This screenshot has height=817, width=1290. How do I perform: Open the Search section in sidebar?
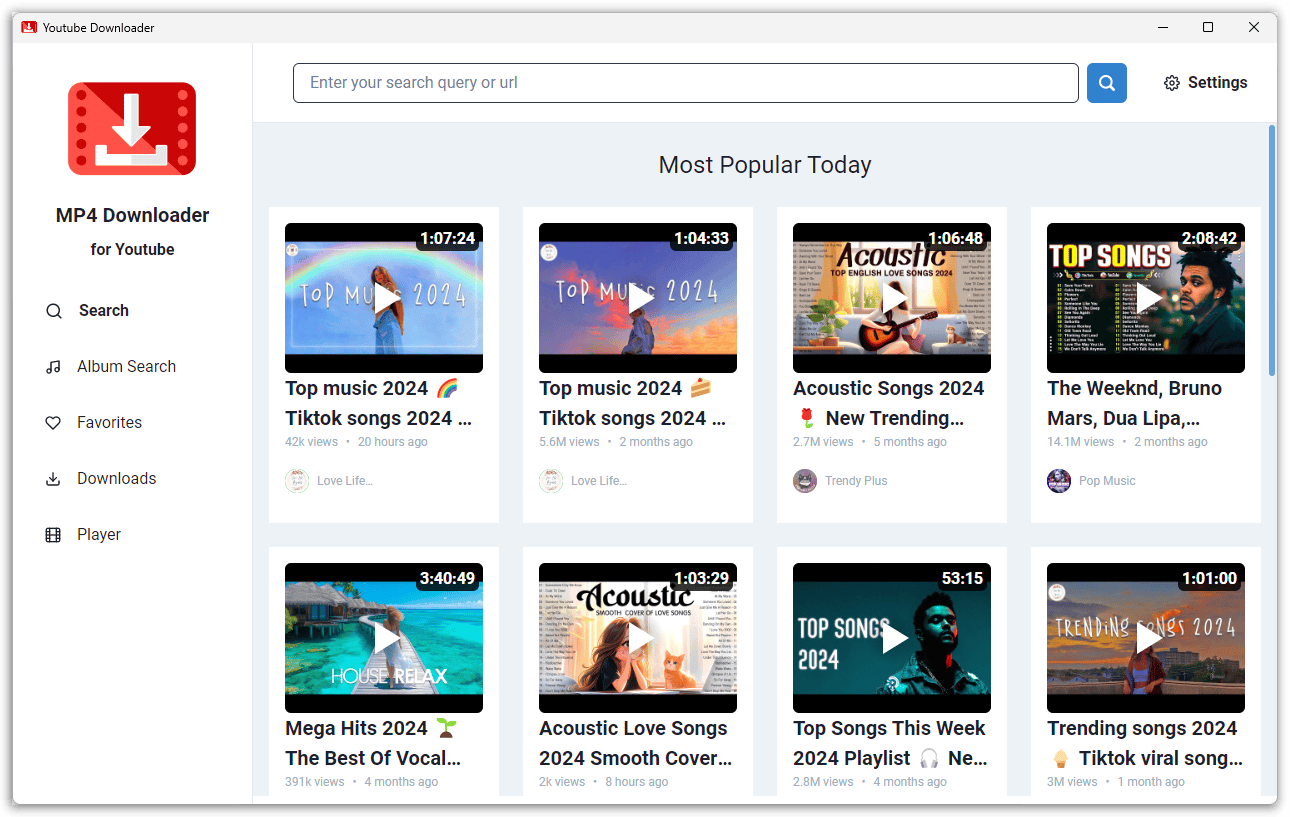click(104, 311)
